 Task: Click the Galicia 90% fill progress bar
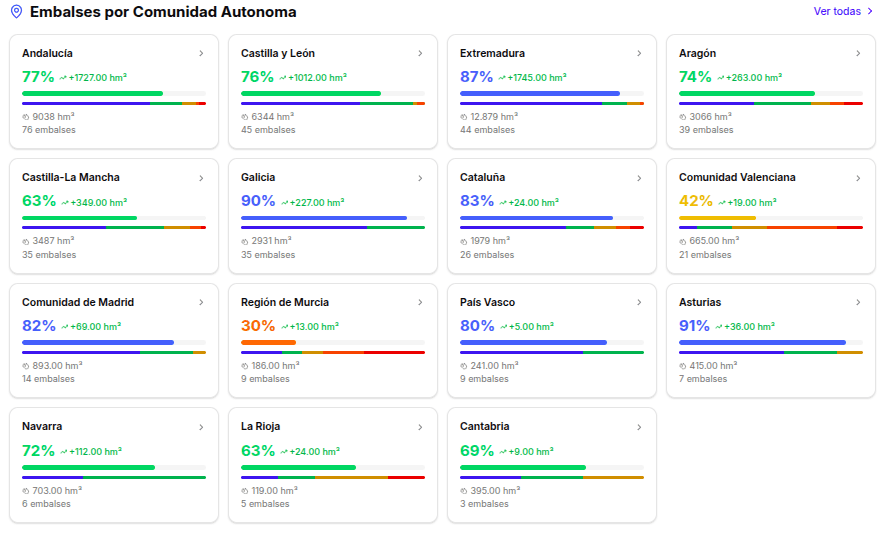pos(324,218)
